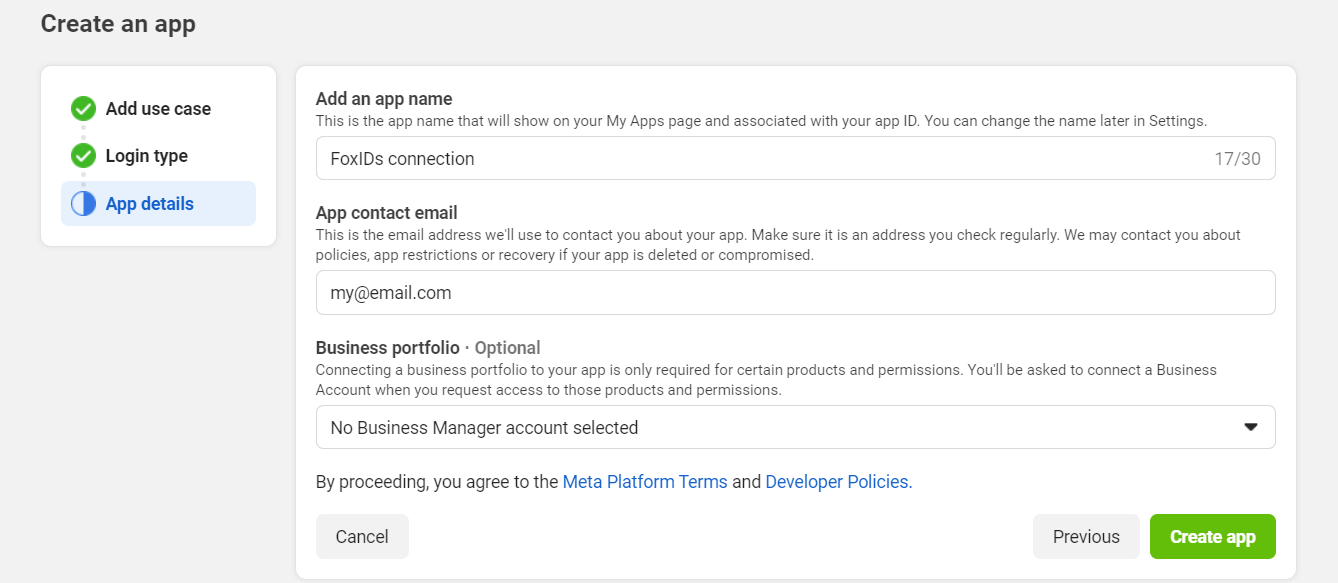Image resolution: width=1338 pixels, height=583 pixels.
Task: Click the Create an app page heading
Action: click(118, 23)
